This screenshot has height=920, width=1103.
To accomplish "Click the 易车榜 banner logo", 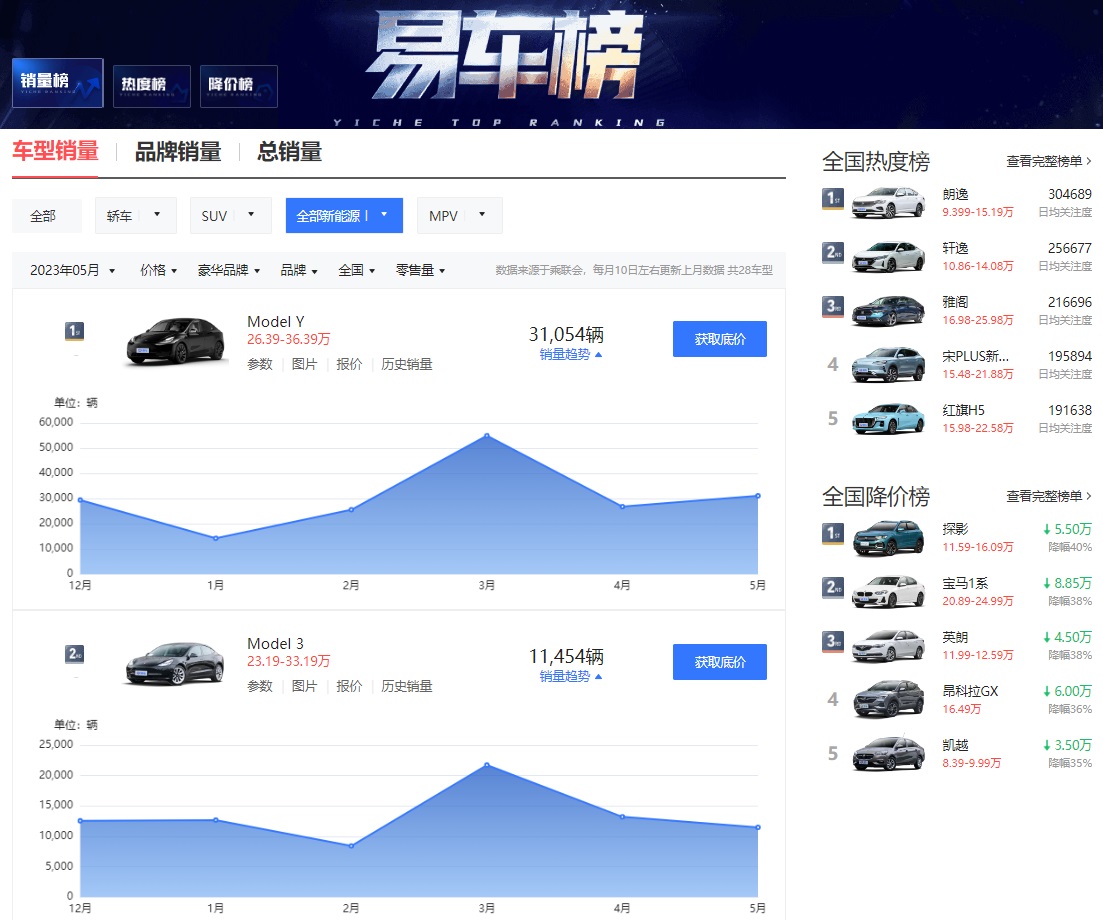I will point(503,56).
